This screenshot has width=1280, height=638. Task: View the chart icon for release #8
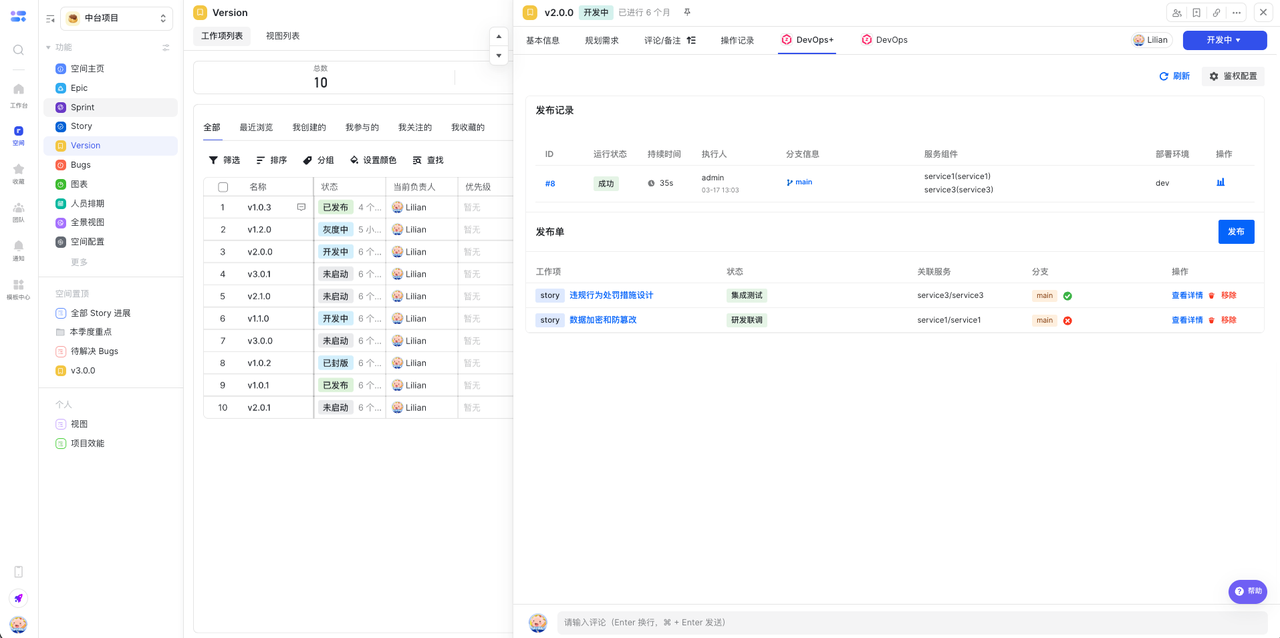tap(1220, 183)
